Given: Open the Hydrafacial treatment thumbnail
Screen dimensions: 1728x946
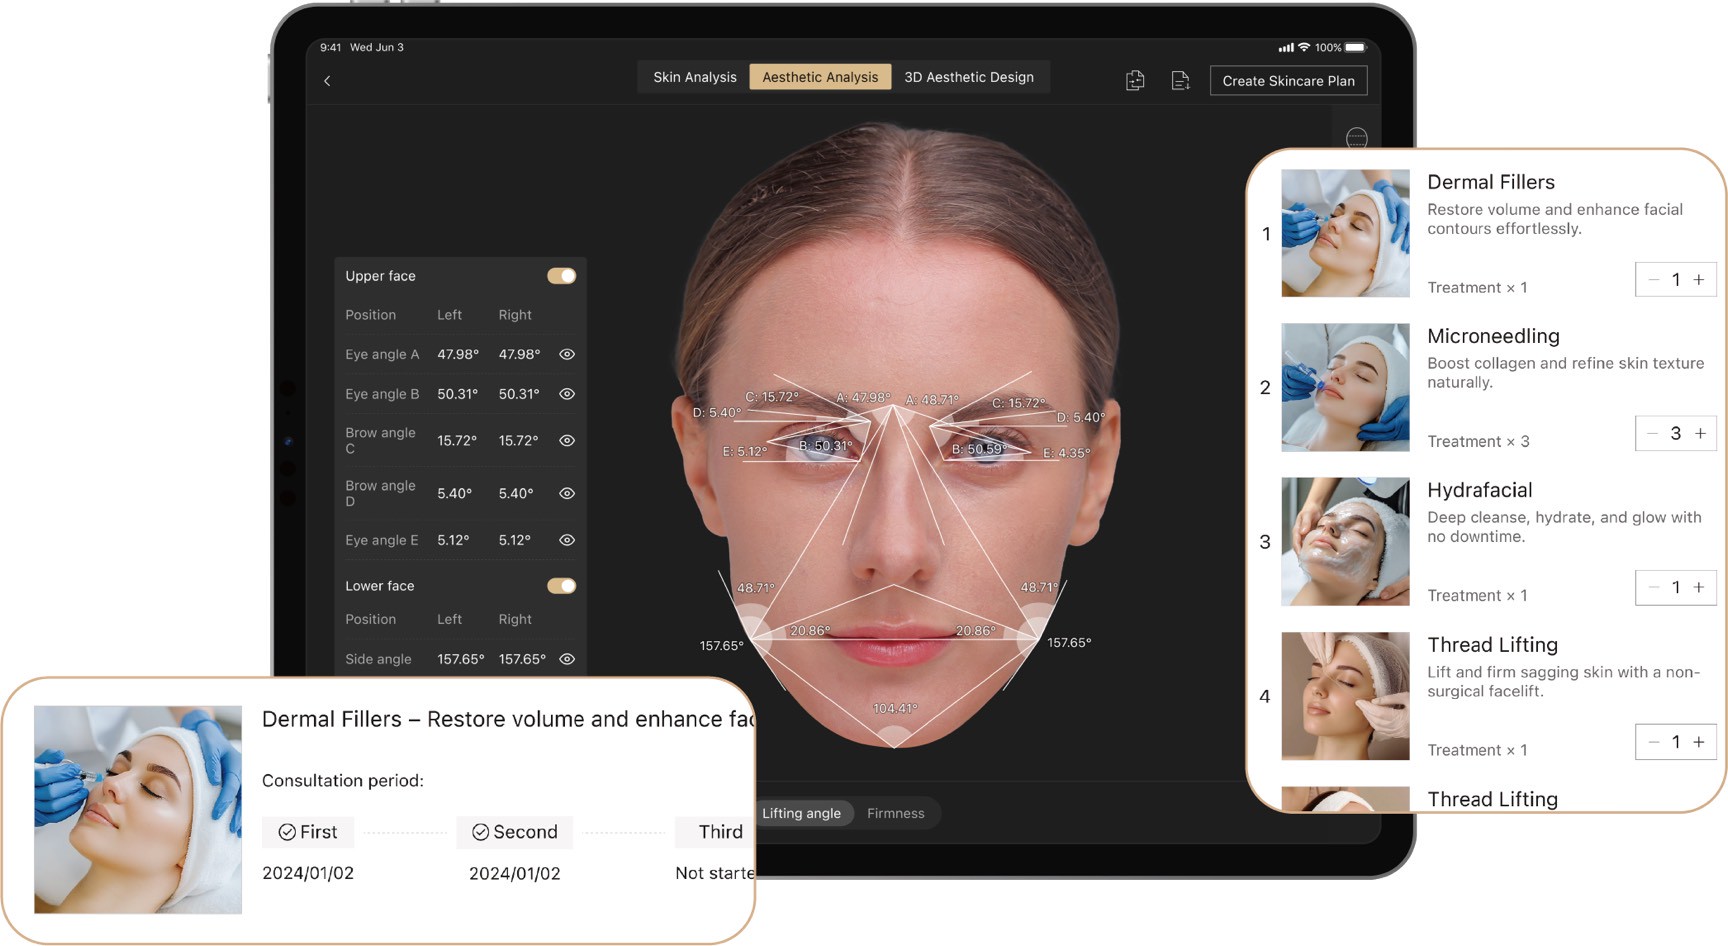Looking at the screenshot, I should click(x=1345, y=541).
